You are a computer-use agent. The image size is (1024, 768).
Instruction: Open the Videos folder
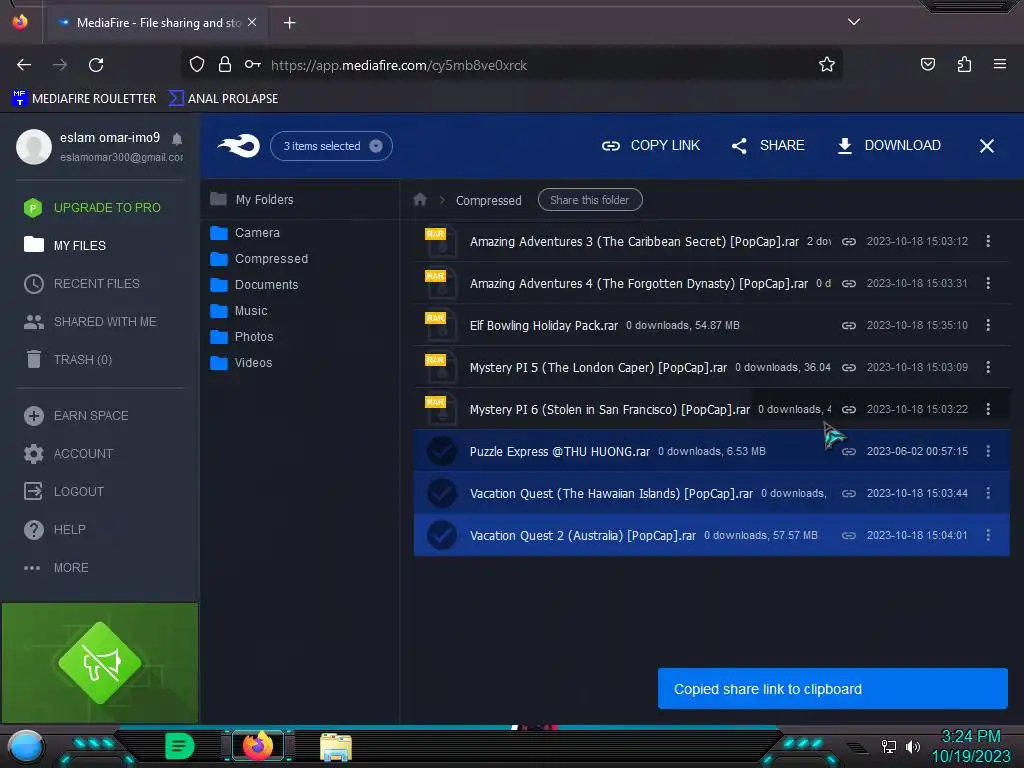point(241,363)
